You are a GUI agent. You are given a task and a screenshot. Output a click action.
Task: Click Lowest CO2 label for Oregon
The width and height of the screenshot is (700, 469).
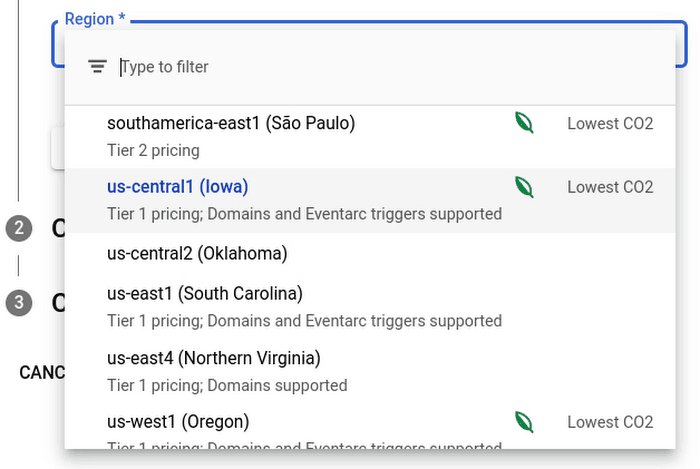610,422
